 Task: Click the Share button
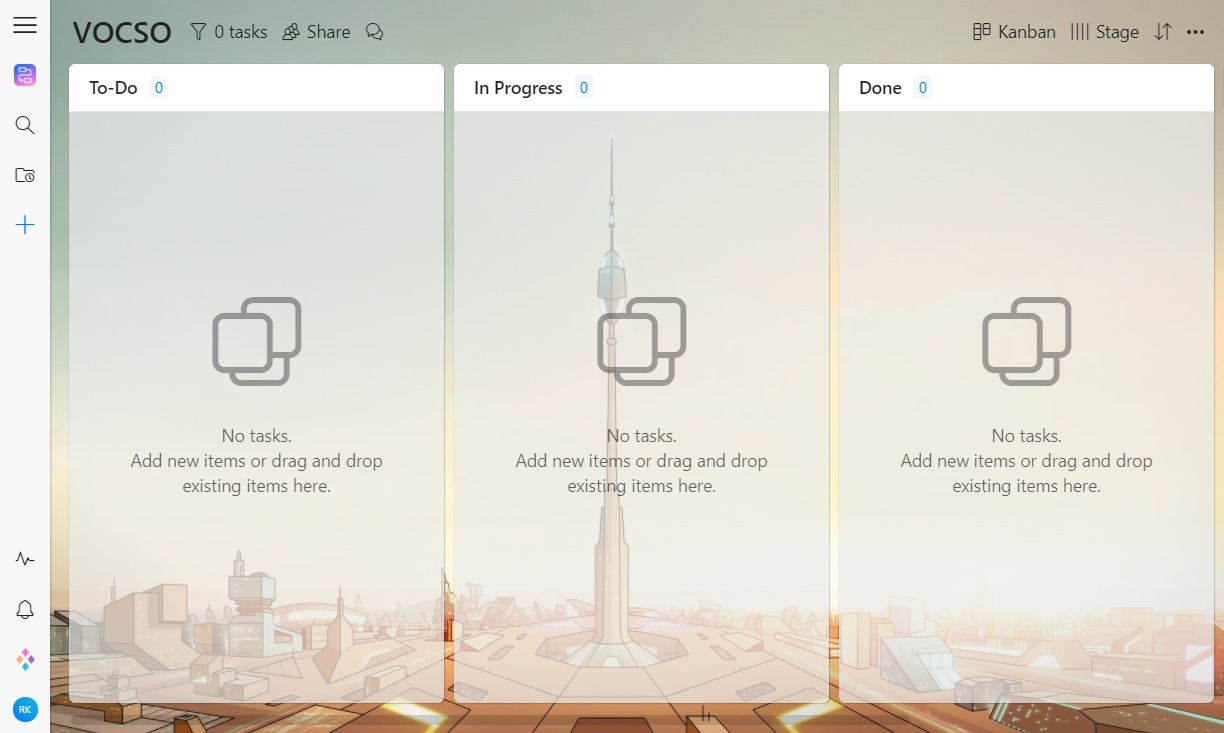pos(316,32)
